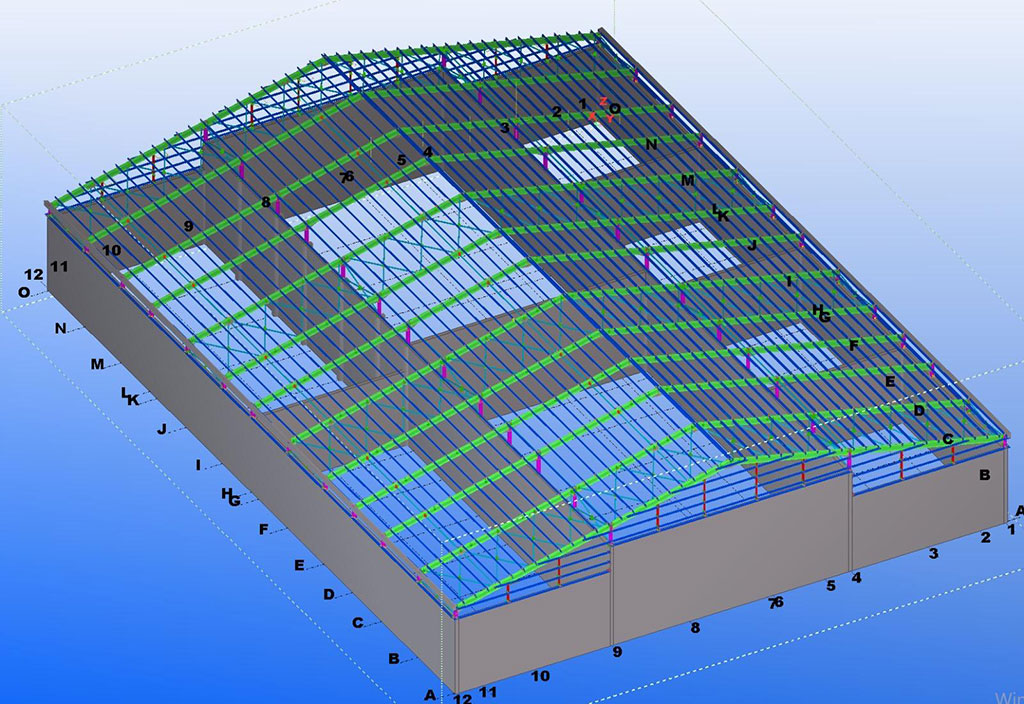Screen dimensions: 1024x704
Task: Click the red XYZ origin axis marker
Action: coord(603,111)
